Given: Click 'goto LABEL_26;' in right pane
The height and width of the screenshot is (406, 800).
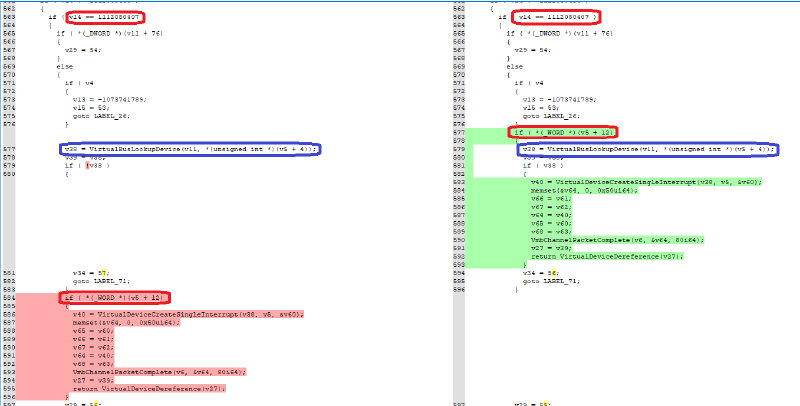Looking at the screenshot, I should coord(552,116).
